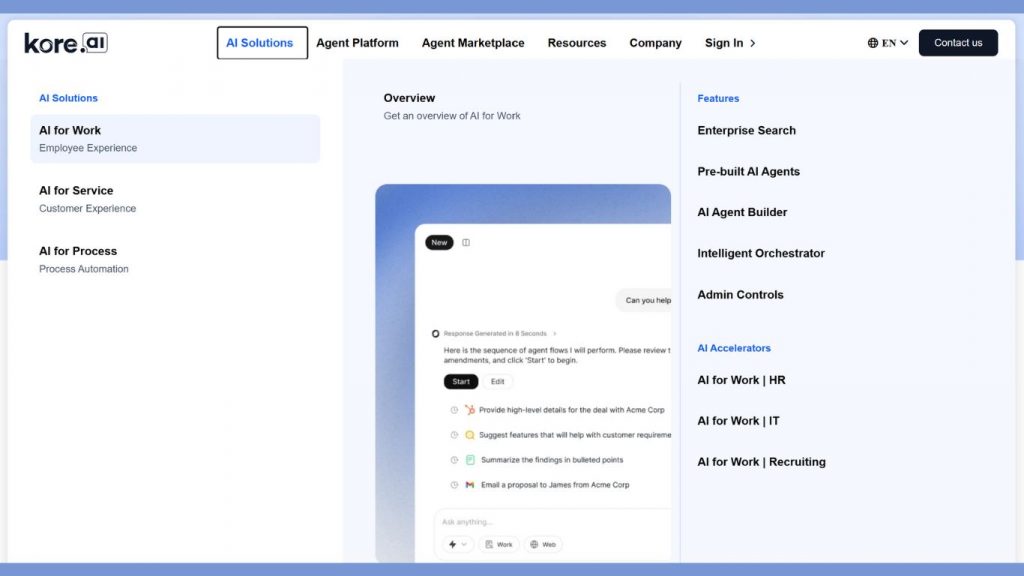Open the AI for Work | Recruiting link
The height and width of the screenshot is (576, 1024).
click(761, 461)
